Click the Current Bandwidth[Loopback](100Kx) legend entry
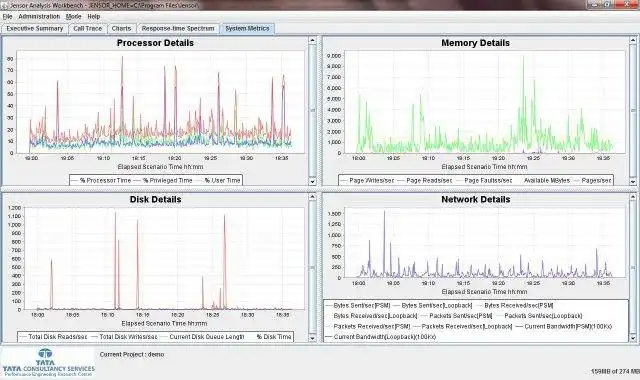 380,337
